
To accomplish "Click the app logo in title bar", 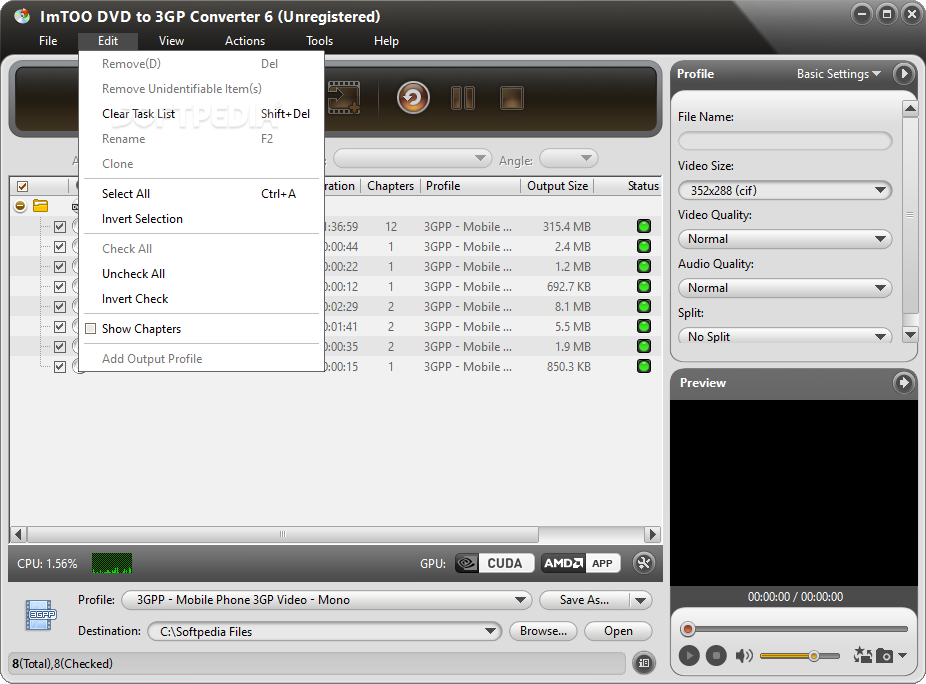I will tap(22, 16).
